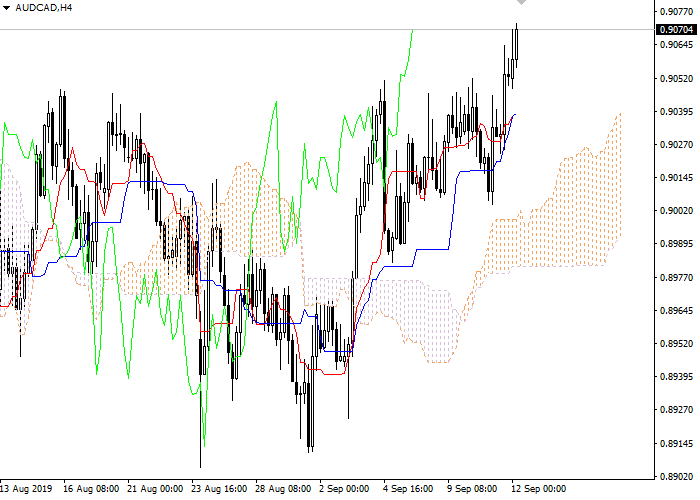The height and width of the screenshot is (500, 700).
Task: Click the AUDCAD,H4 symbol label
Action: tap(43, 8)
